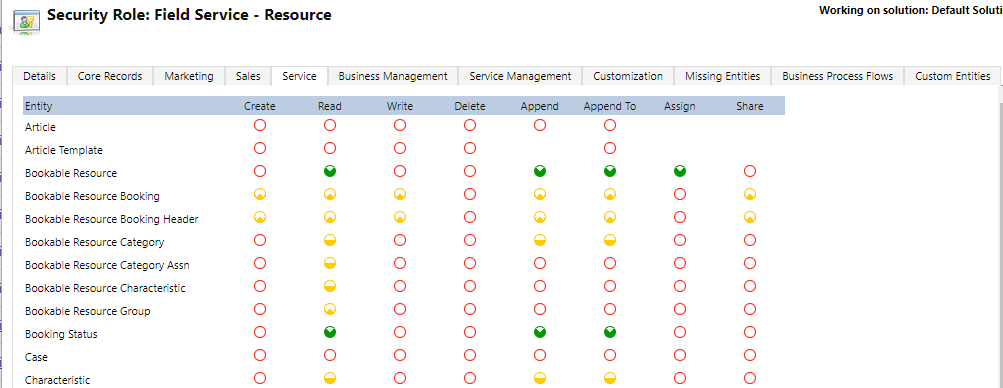Screen dimensions: 1003x388
Task: Switch to the Service Management tab
Action: click(520, 76)
